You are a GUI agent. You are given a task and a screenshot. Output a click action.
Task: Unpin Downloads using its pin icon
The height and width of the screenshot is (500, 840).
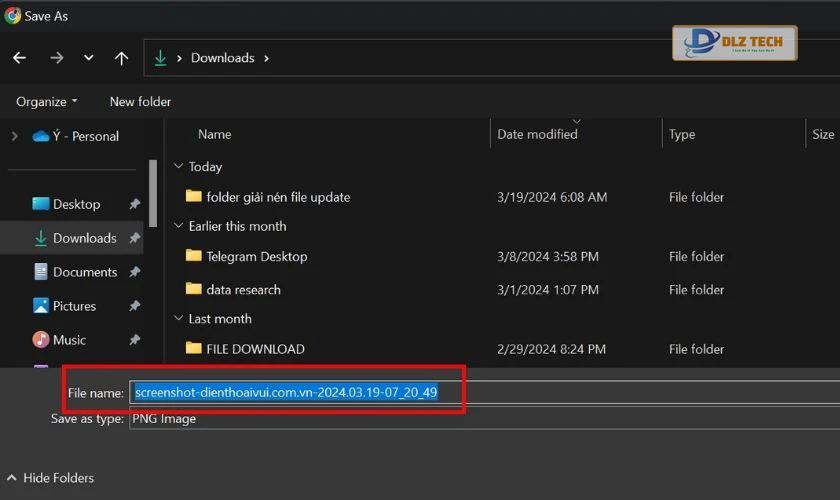tap(134, 237)
